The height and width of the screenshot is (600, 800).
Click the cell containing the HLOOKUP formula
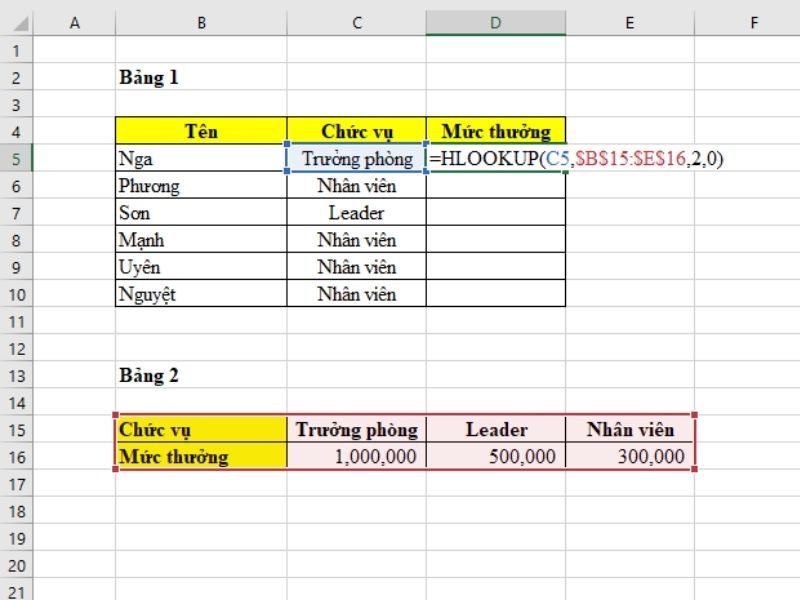click(495, 159)
